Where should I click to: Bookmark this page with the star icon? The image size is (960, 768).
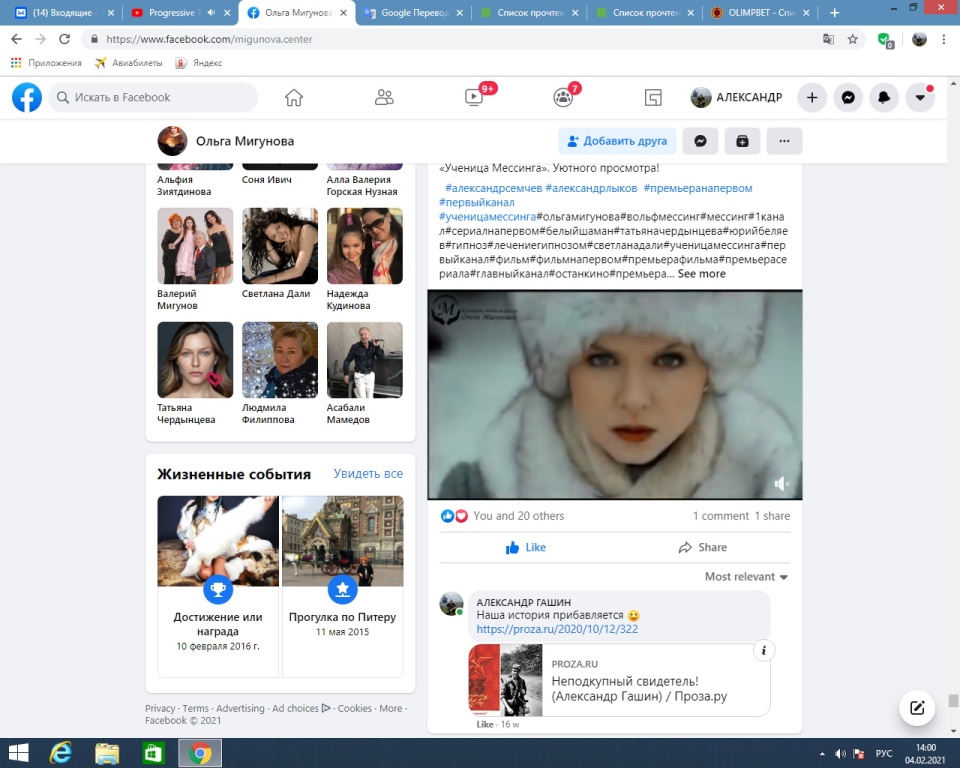point(852,39)
